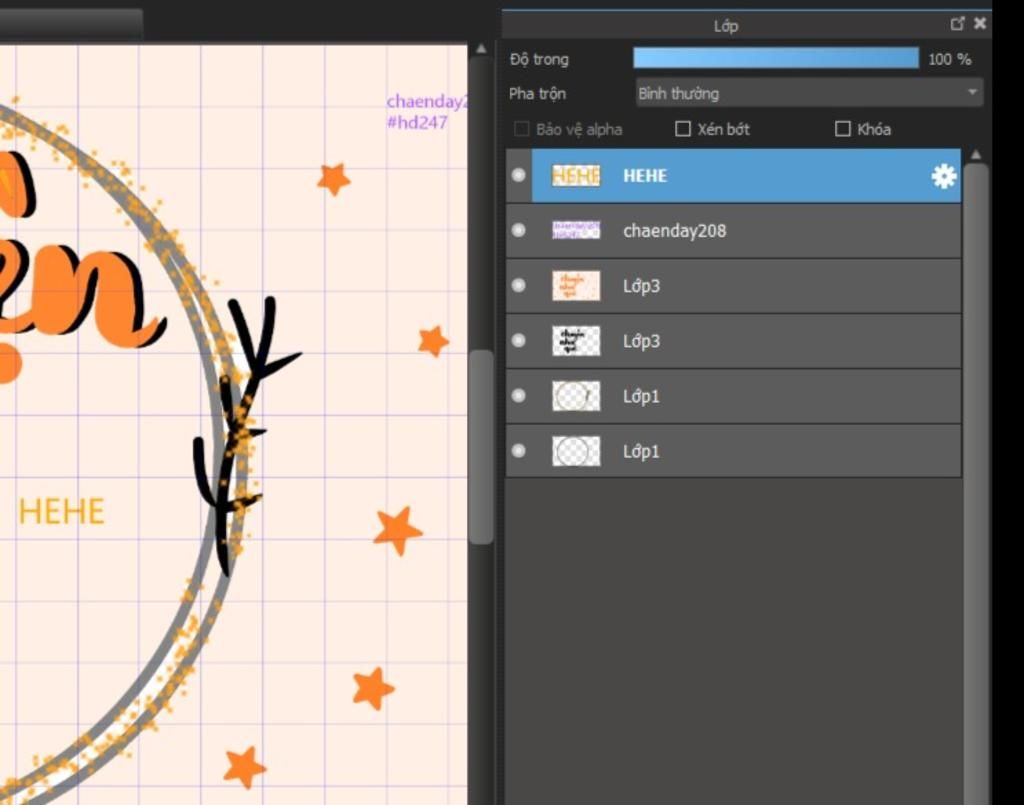
Task: Enable the Xén bớt clipping checkbox
Action: (x=682, y=129)
